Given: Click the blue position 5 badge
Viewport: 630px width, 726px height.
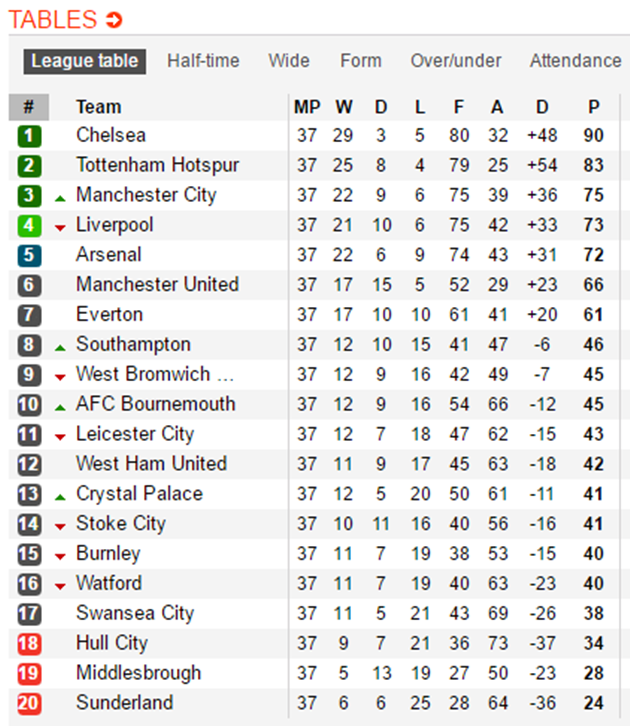Looking at the screenshot, I should 29,256.
